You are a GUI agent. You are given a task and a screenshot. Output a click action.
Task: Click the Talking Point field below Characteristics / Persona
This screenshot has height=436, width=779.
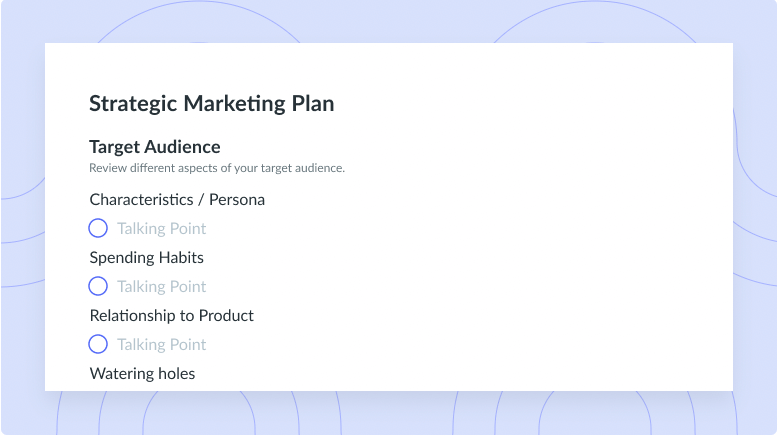click(161, 228)
